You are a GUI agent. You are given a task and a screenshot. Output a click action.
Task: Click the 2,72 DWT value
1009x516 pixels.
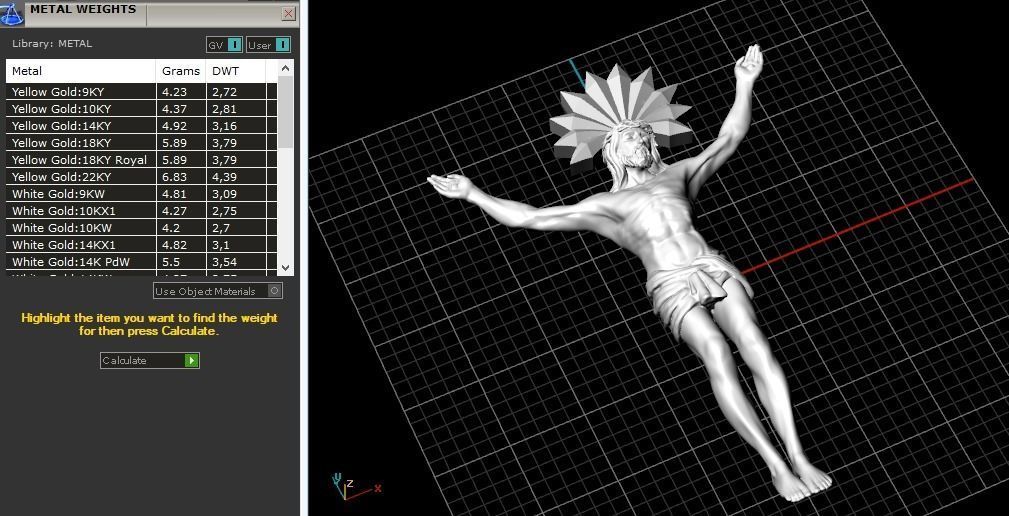click(224, 92)
